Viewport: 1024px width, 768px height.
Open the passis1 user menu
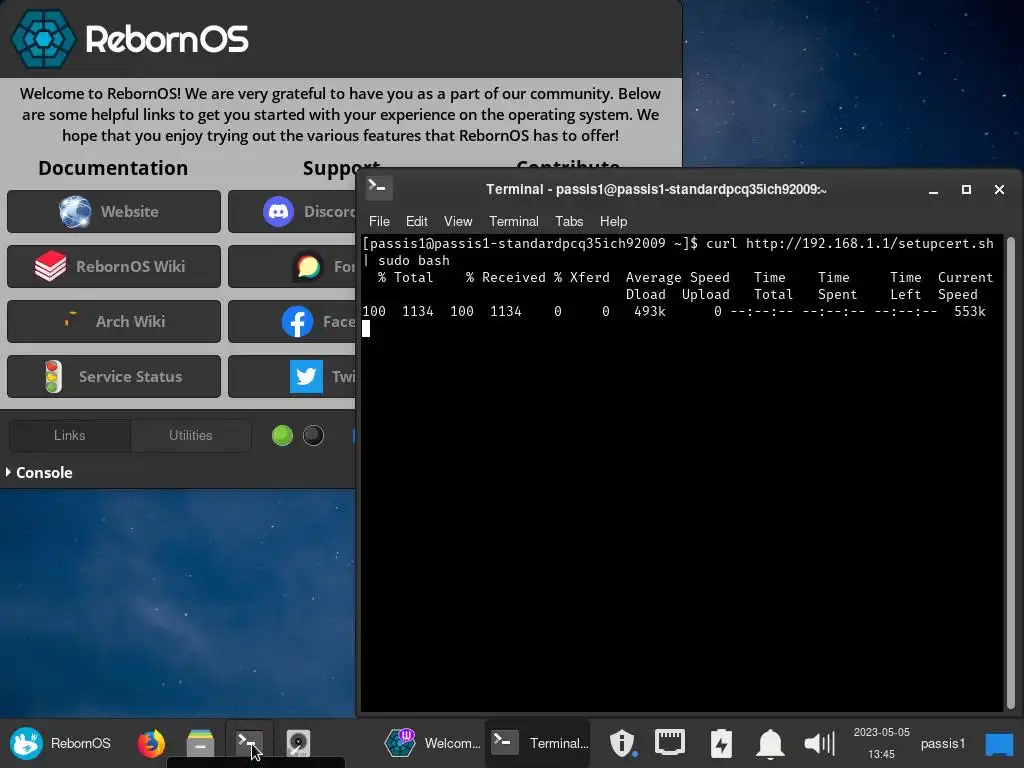click(x=942, y=743)
